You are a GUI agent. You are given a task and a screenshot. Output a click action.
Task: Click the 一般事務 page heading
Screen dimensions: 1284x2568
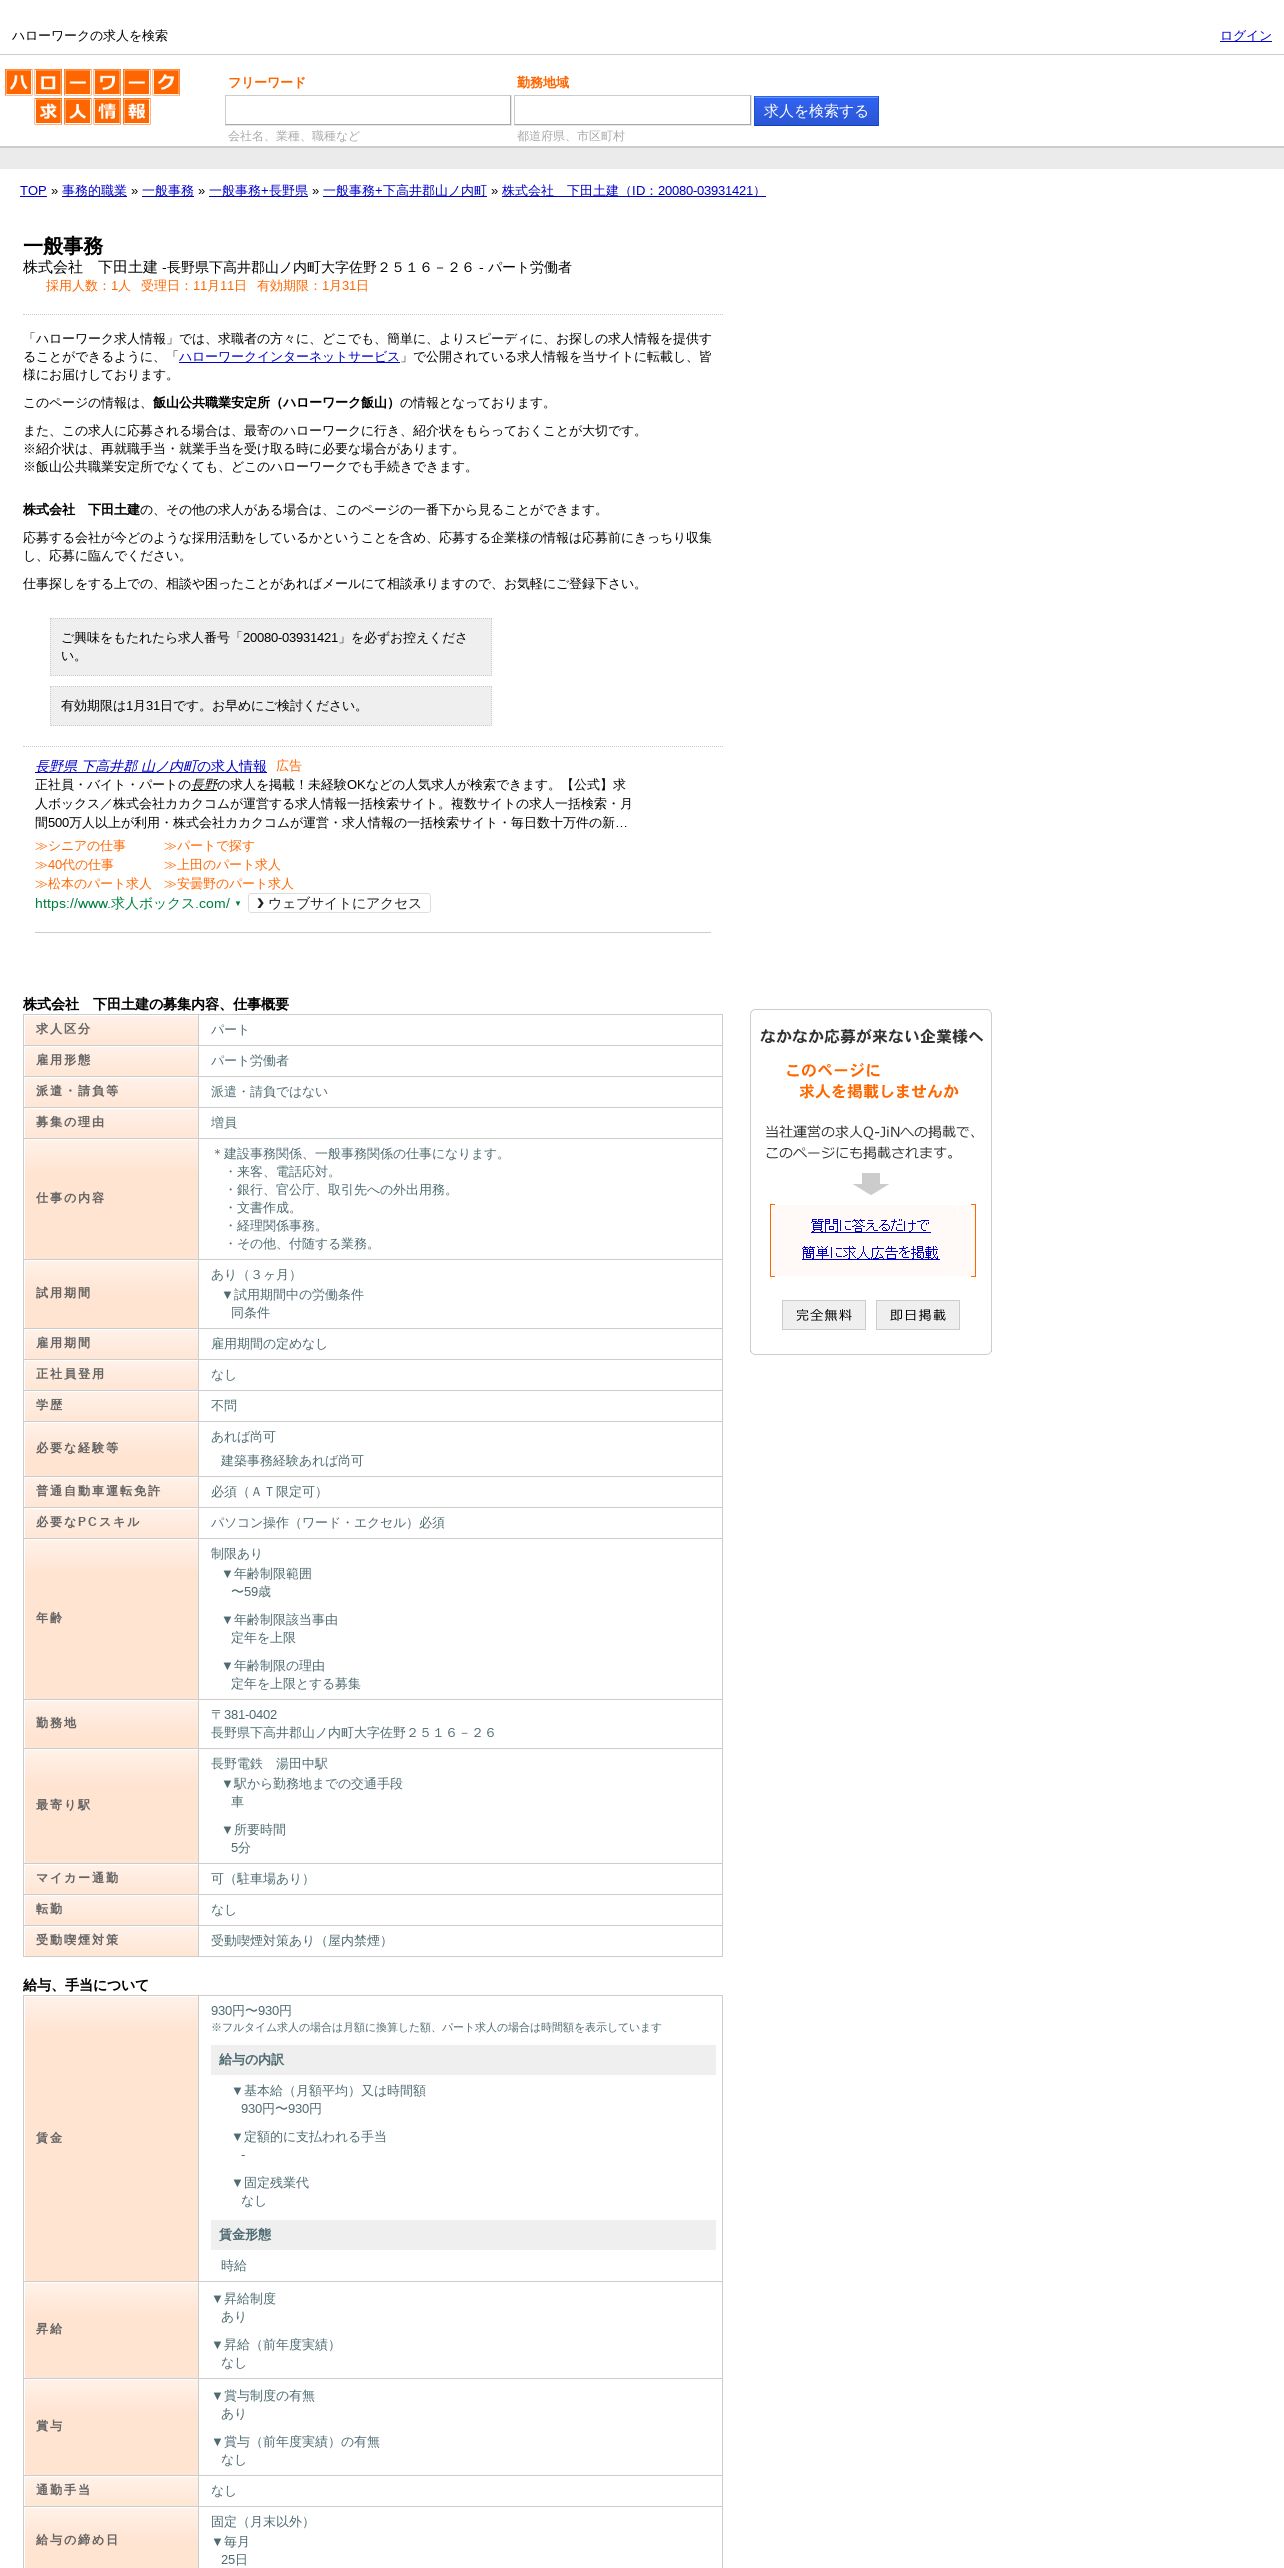tap(63, 246)
